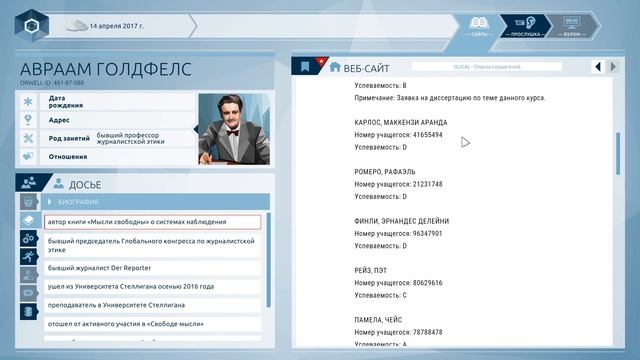The height and width of the screenshot is (360, 640).
Task: Switch to the Прослушка (listener) tab
Action: pyautogui.click(x=525, y=27)
